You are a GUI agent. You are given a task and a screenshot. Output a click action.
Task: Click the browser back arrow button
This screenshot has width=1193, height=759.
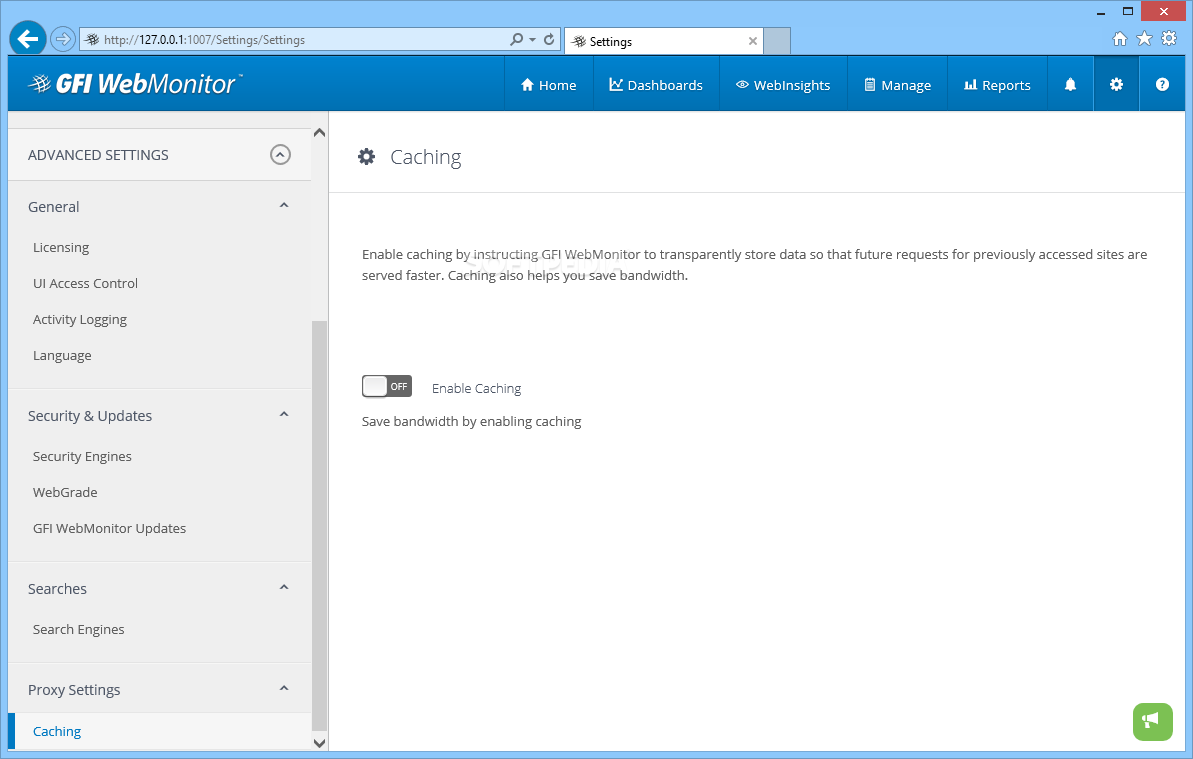pyautogui.click(x=28, y=39)
